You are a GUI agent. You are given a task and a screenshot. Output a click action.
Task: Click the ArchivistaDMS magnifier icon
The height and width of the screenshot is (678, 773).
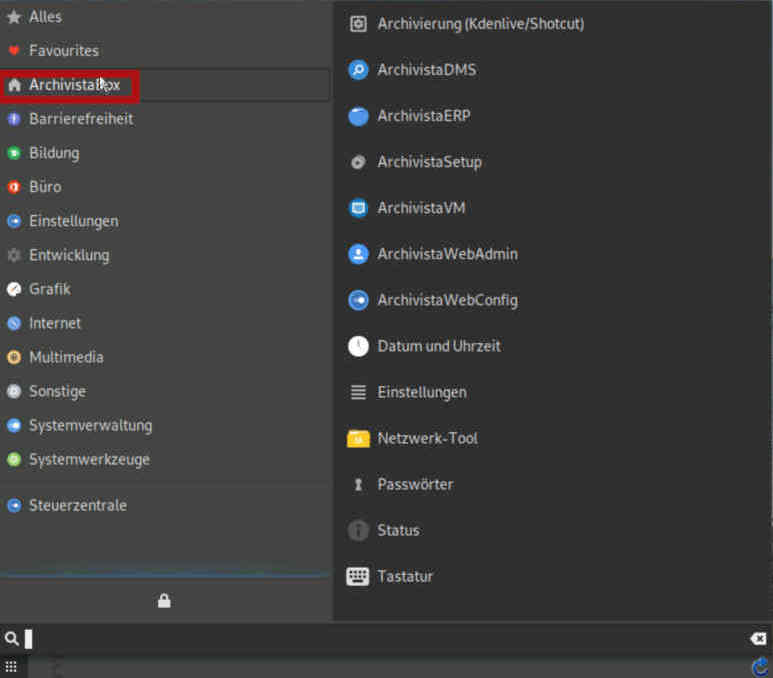pyautogui.click(x=358, y=70)
